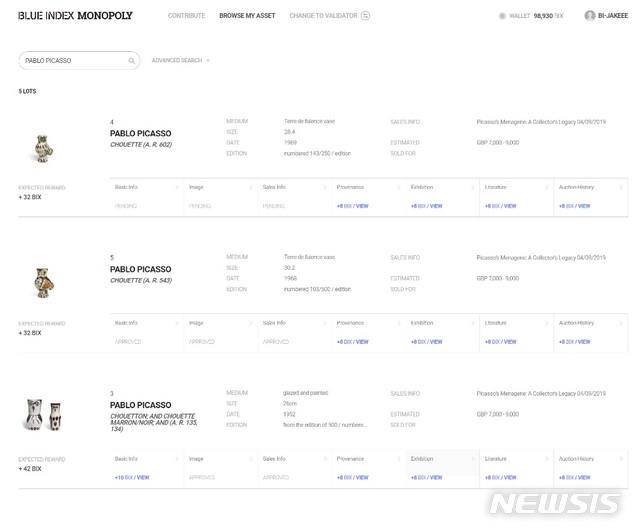This screenshot has width=640, height=532.
Task: Click the wallet coin icon
Action: (502, 16)
